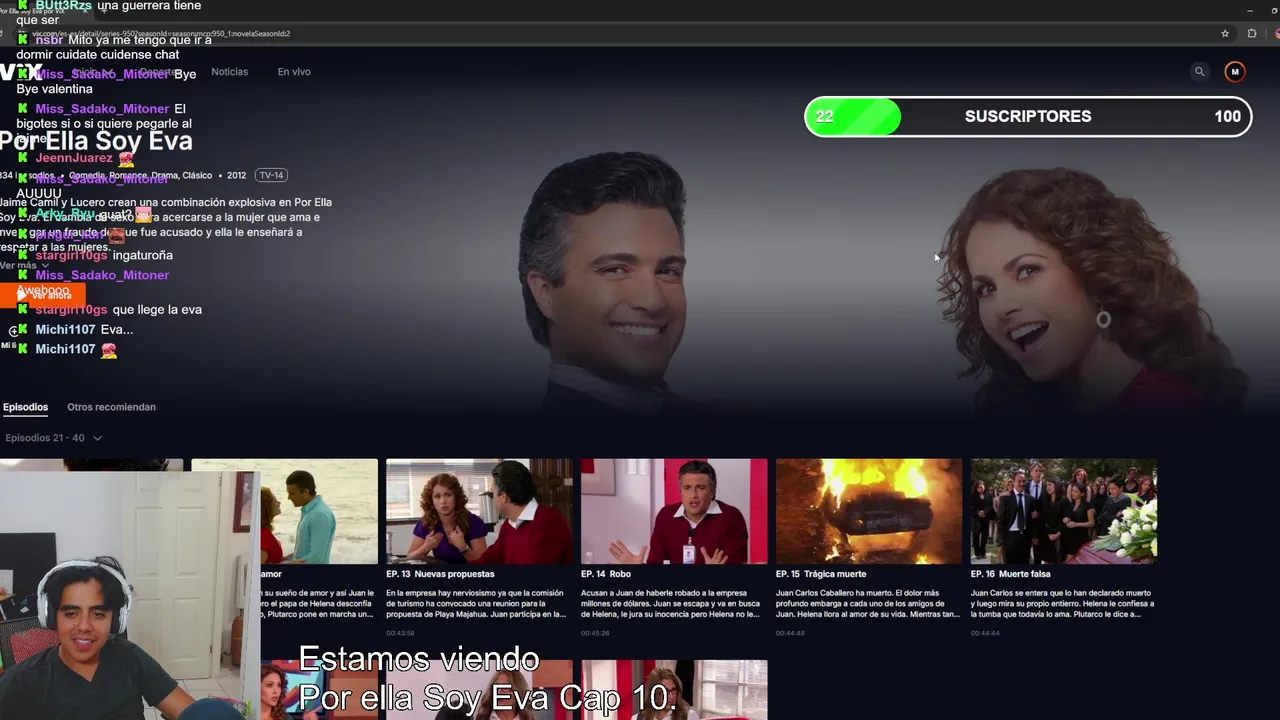The image size is (1280, 720).
Task: Open the EP. 14 Robo thumbnail
Action: point(674,511)
